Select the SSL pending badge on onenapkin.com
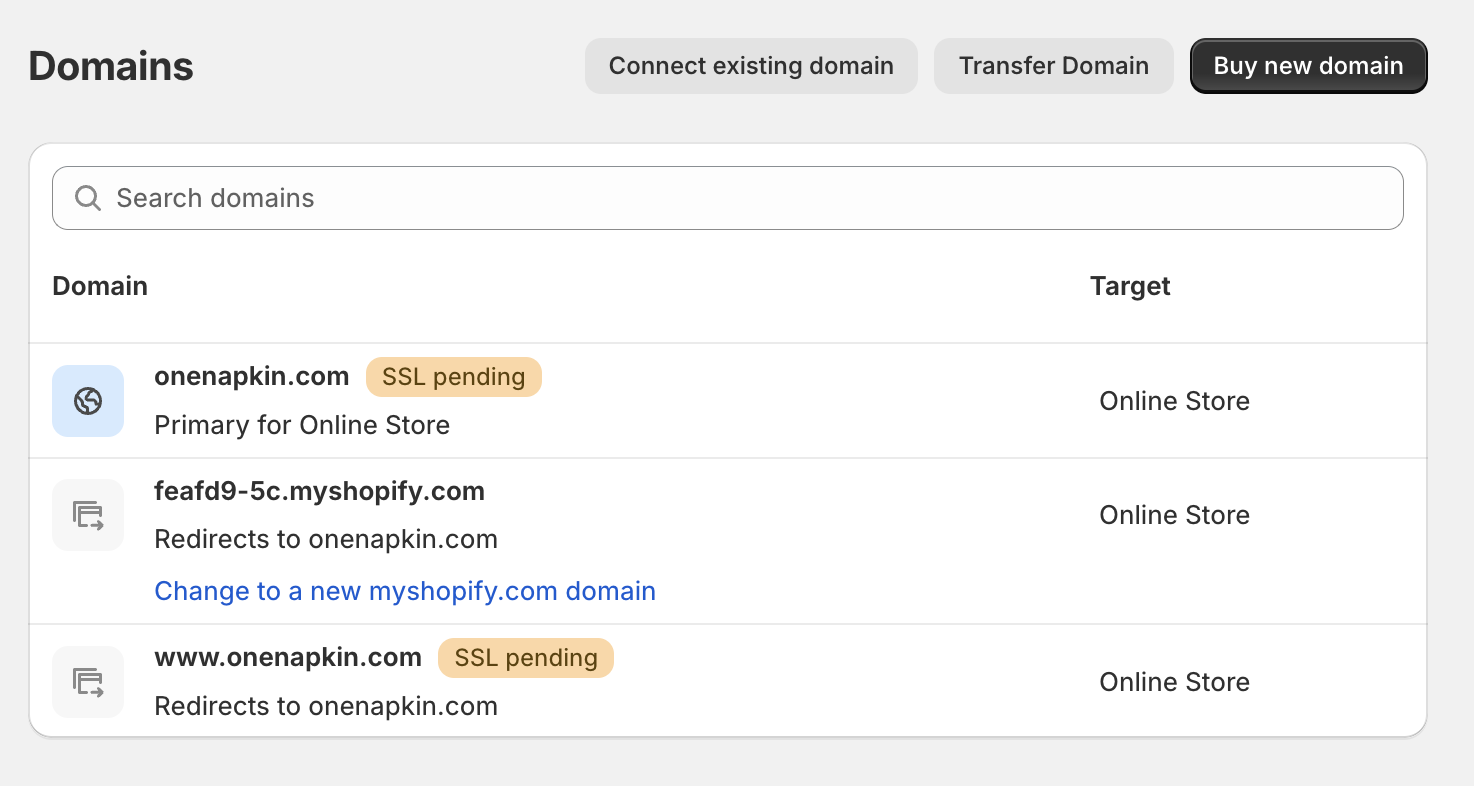The height and width of the screenshot is (786, 1474). click(454, 377)
